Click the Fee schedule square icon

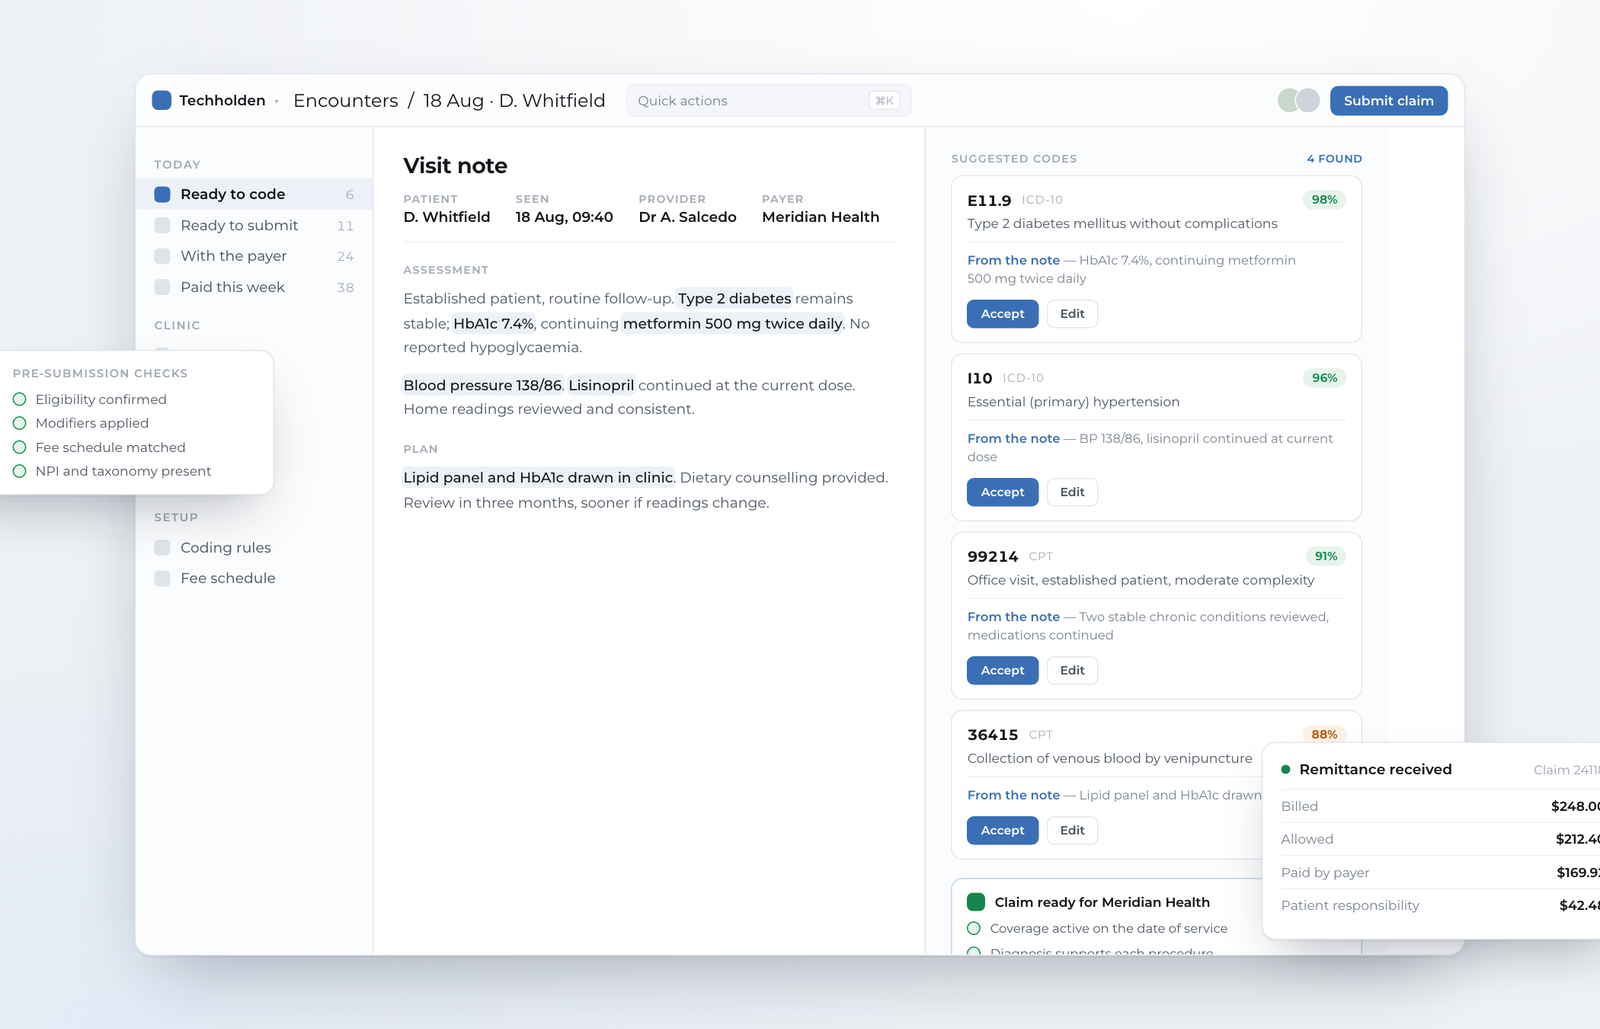(x=162, y=578)
